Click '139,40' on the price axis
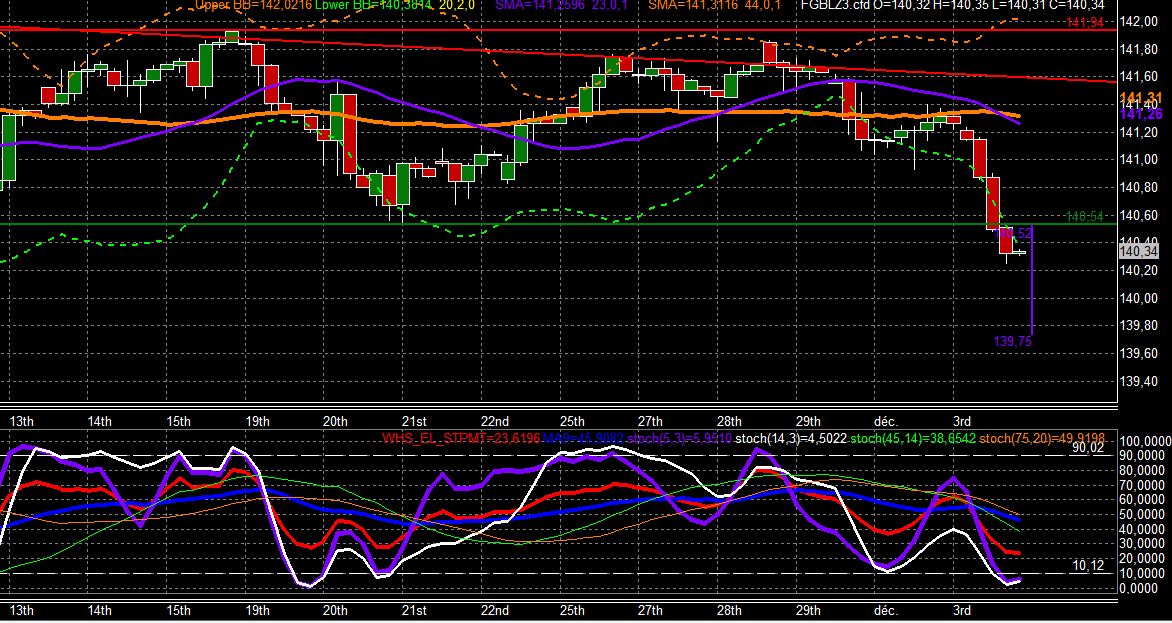 [x=1138, y=382]
